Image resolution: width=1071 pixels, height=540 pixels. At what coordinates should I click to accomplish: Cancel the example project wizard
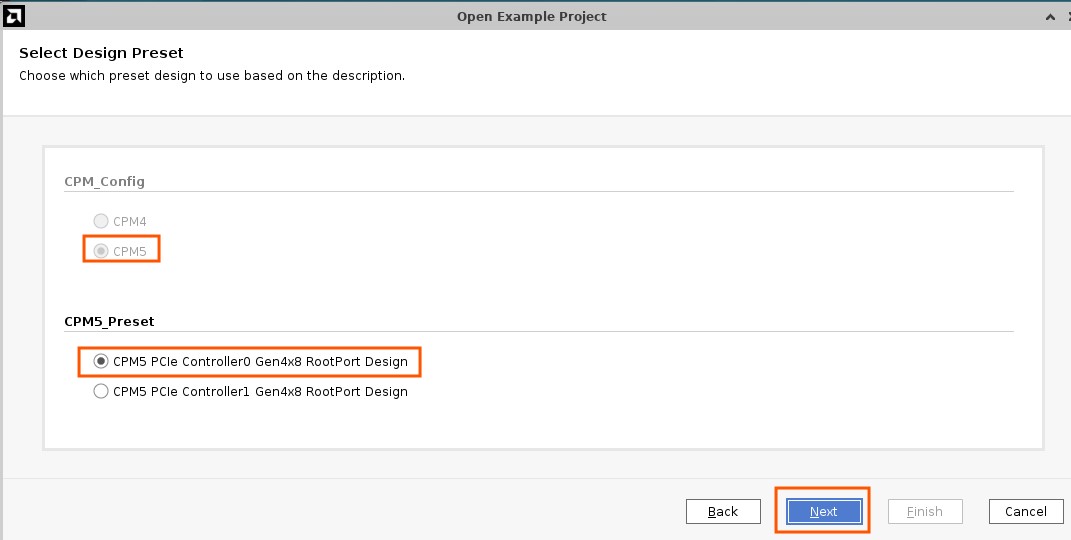(1025, 511)
